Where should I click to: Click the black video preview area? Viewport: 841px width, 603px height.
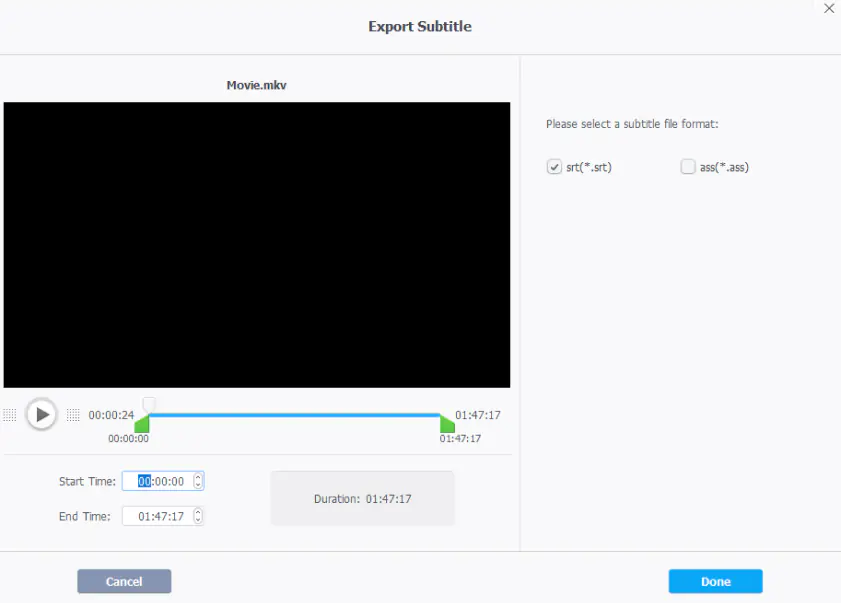coord(257,243)
